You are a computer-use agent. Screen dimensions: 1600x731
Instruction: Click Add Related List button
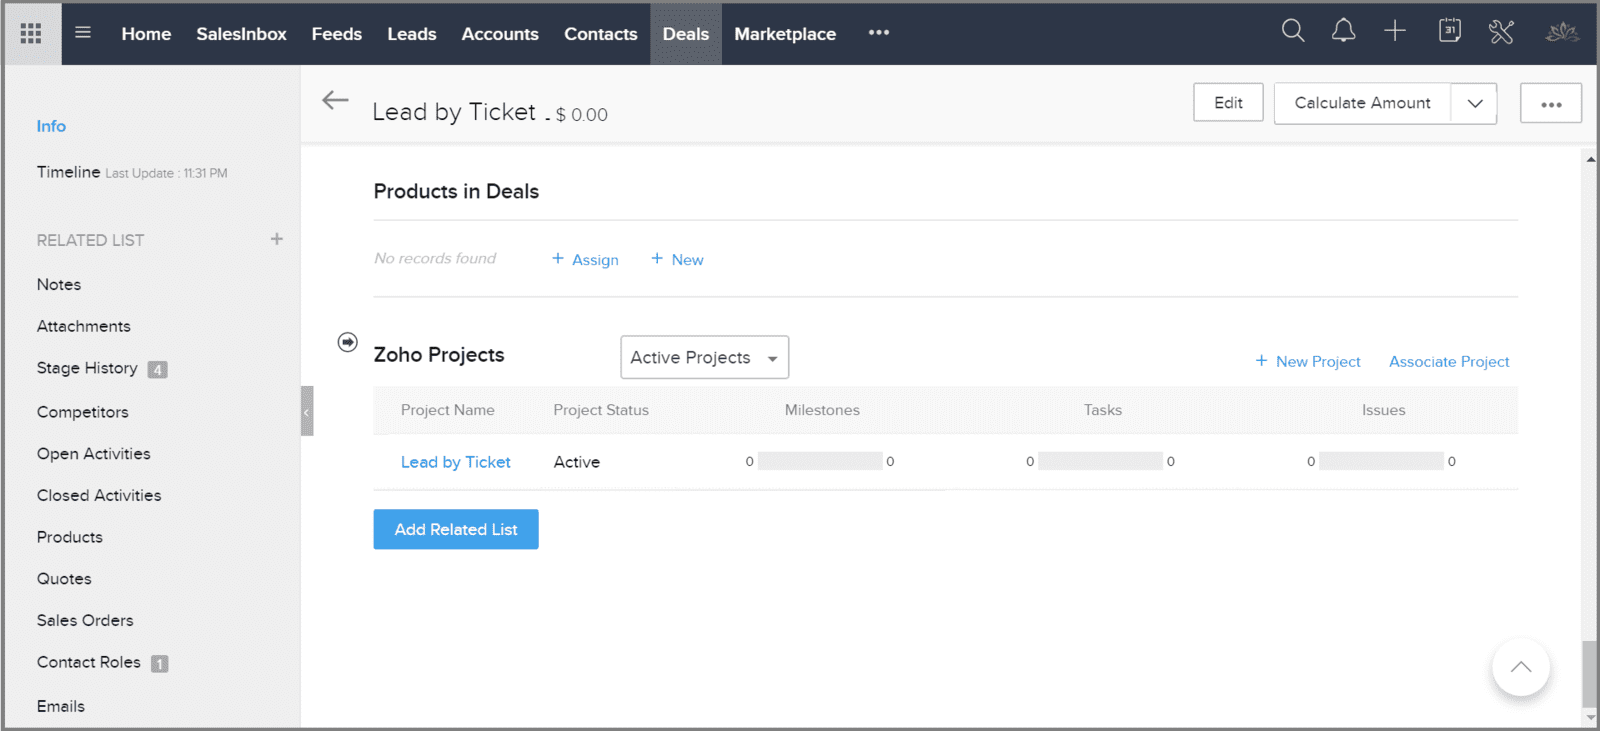(456, 529)
